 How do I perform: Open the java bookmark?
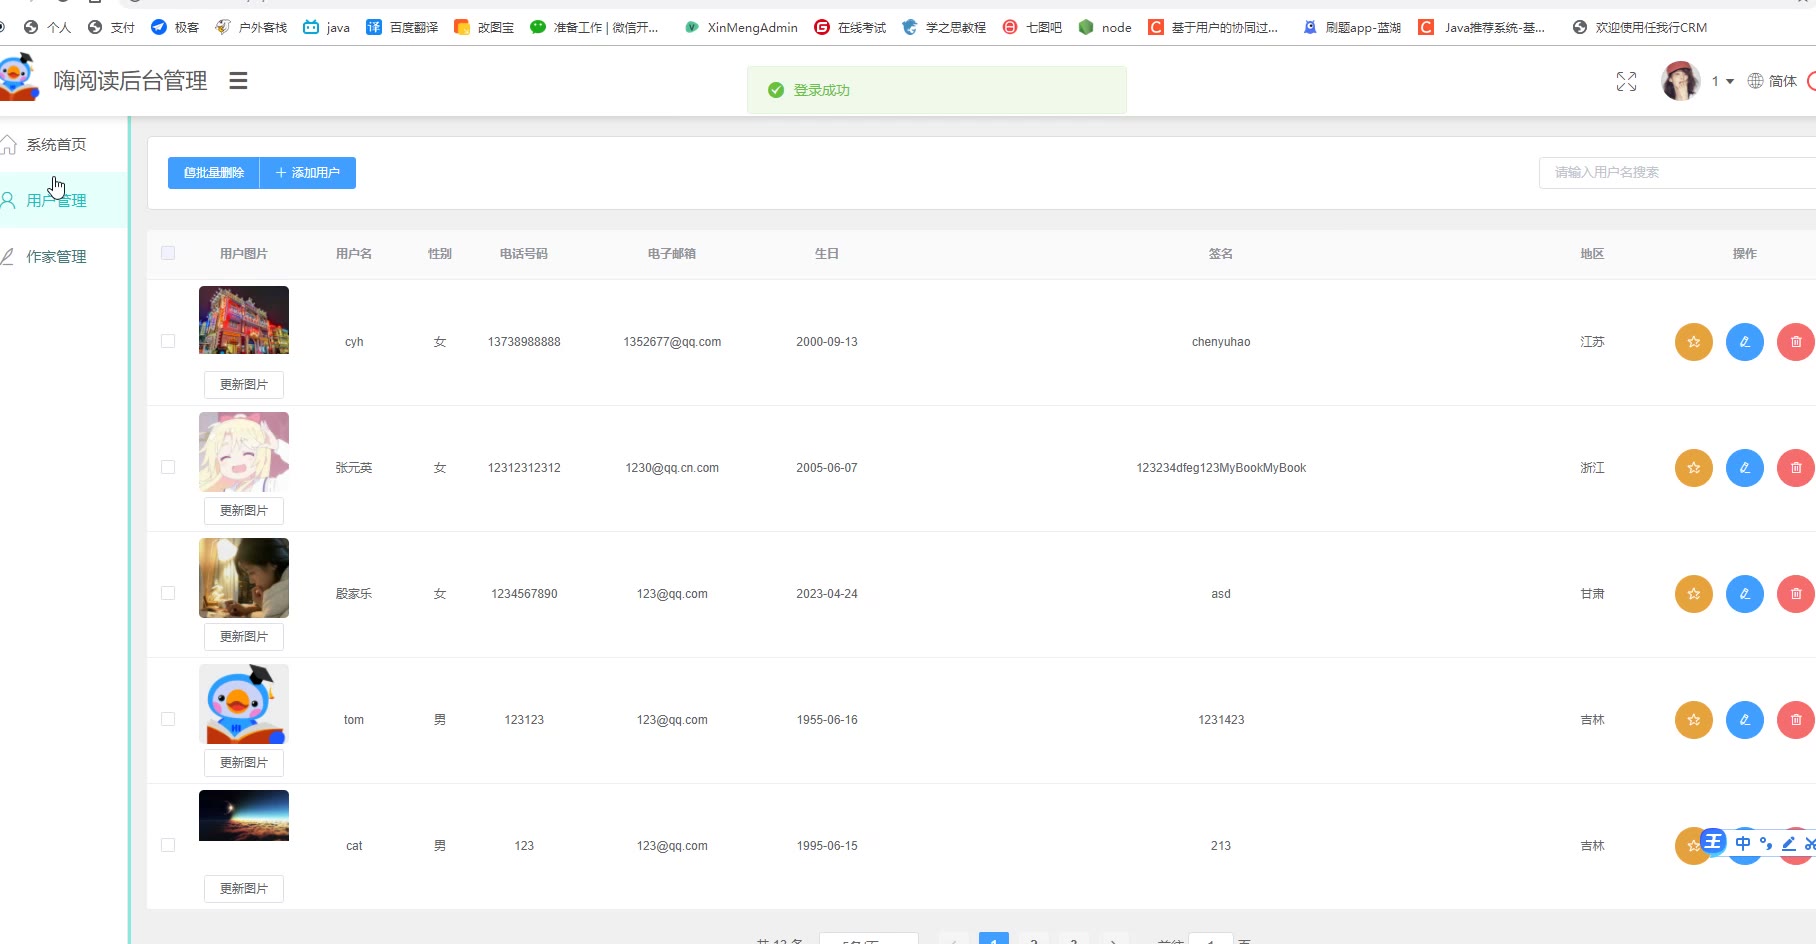[x=326, y=27]
